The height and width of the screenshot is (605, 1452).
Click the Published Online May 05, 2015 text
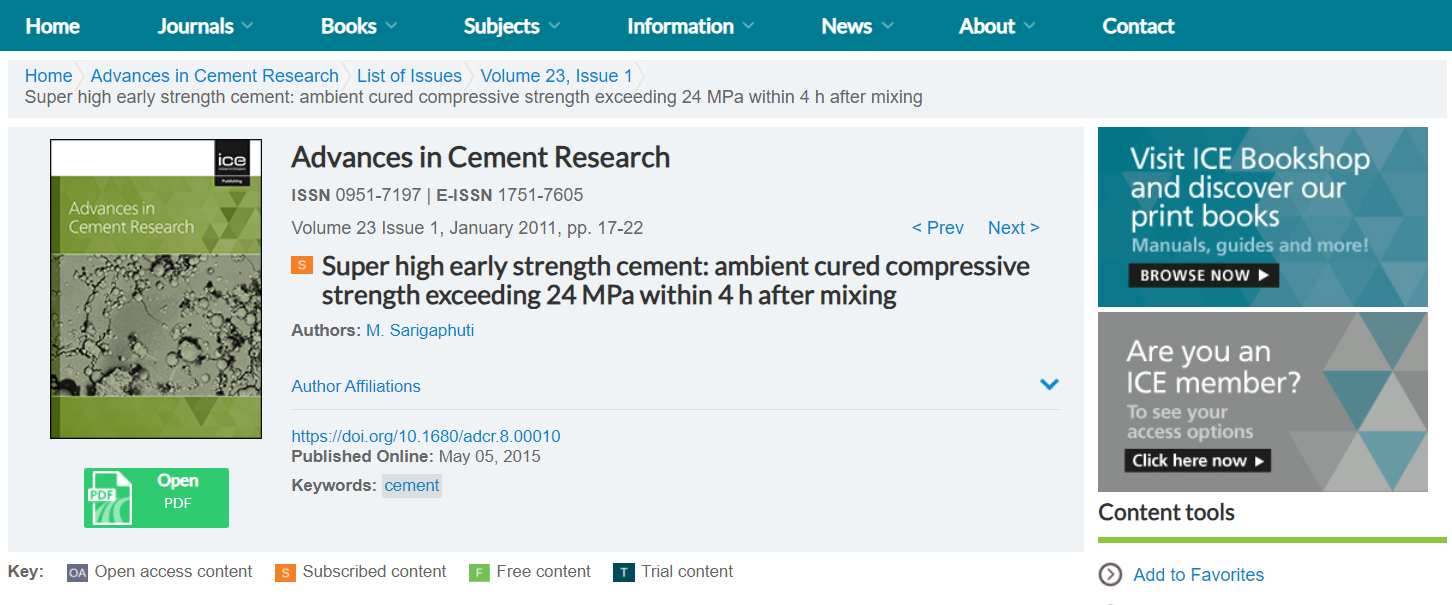point(416,456)
